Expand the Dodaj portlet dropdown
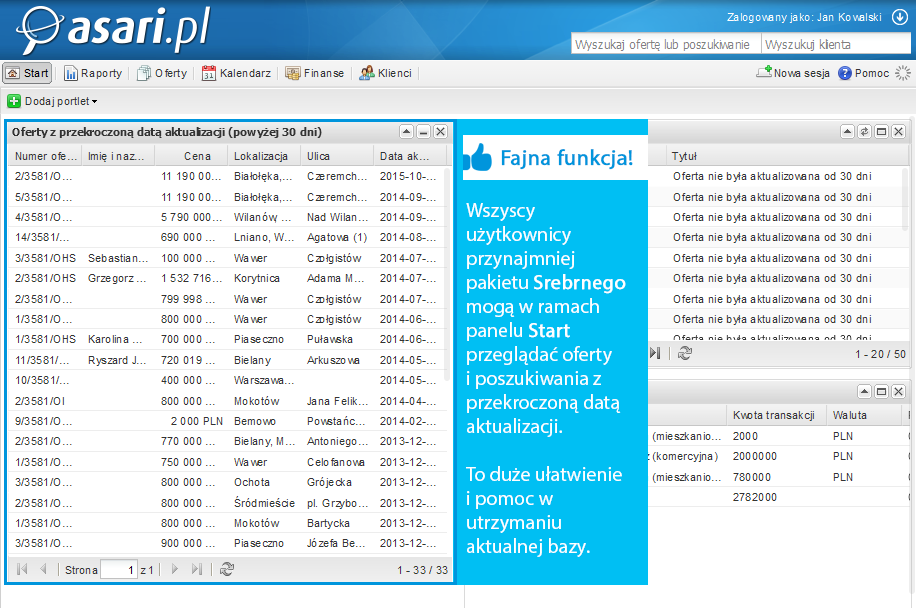Image resolution: width=916 pixels, height=608 pixels. click(x=52, y=101)
